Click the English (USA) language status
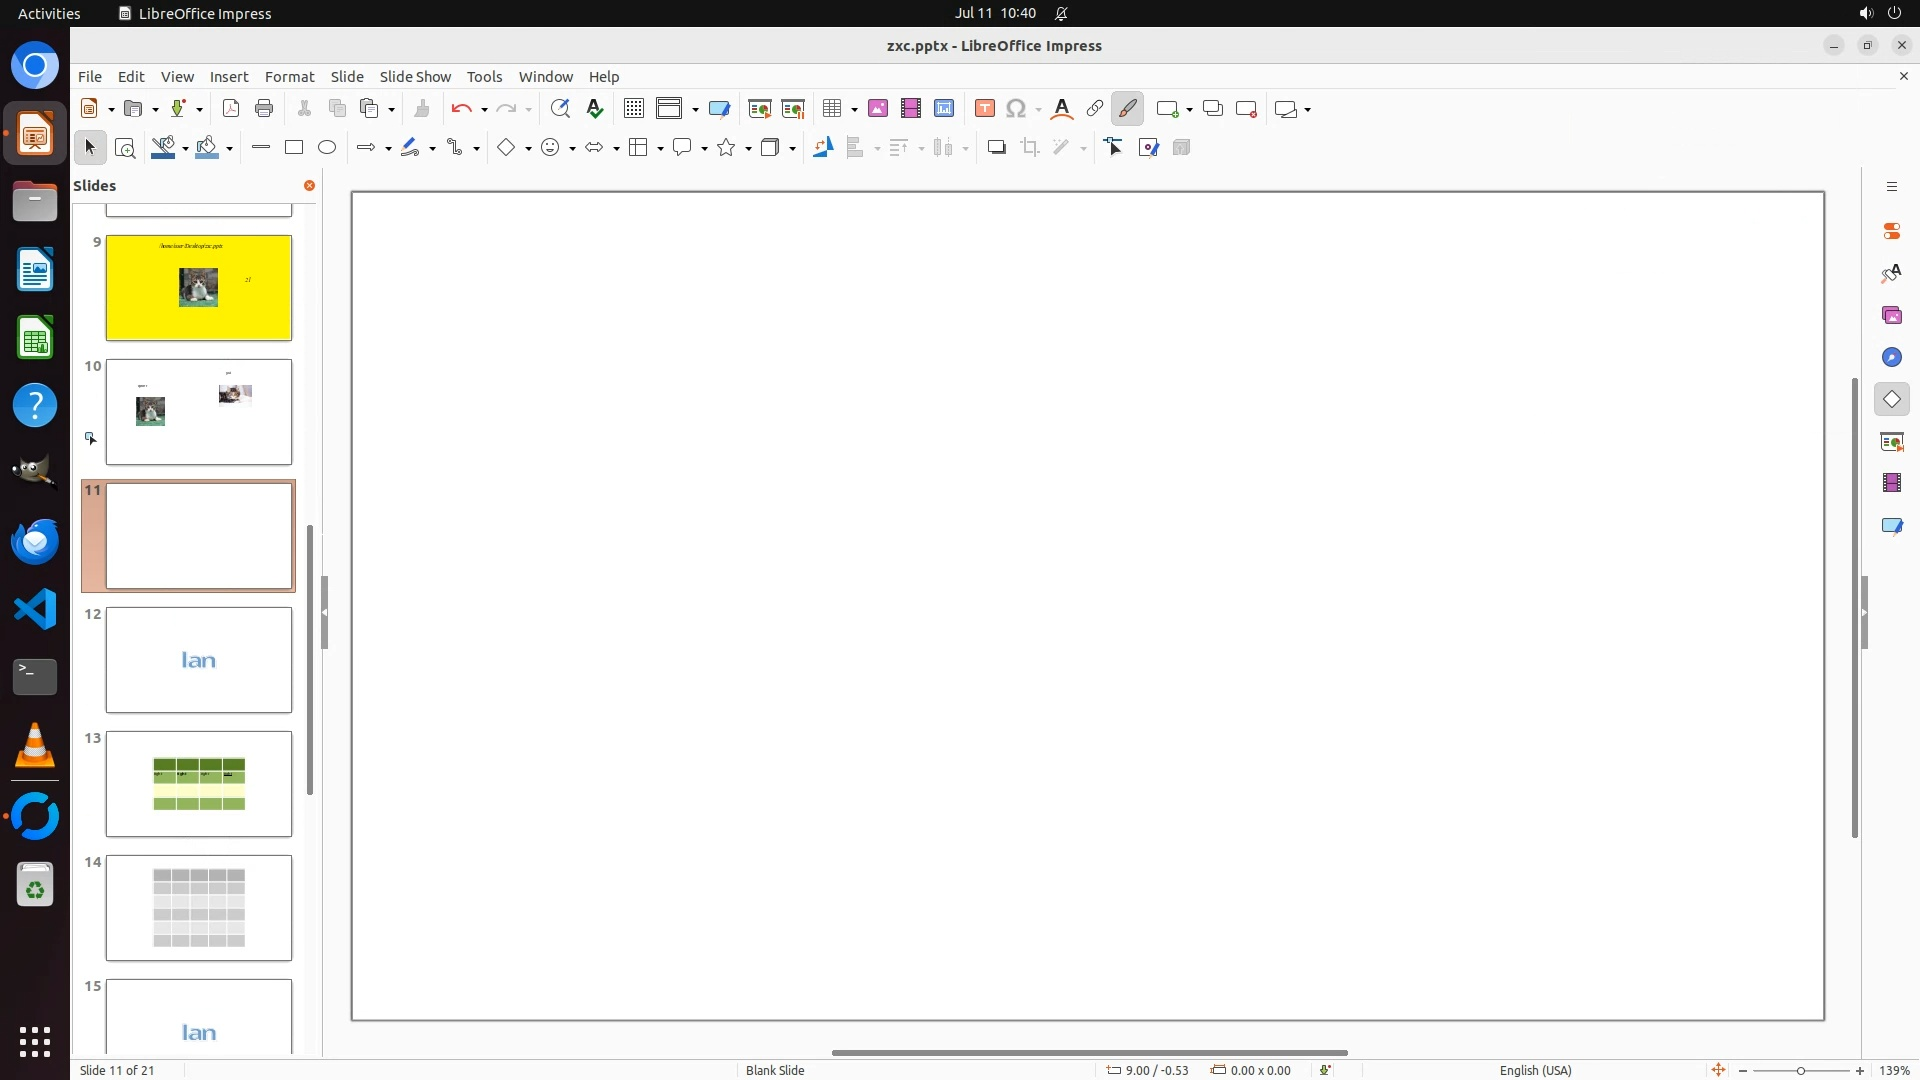 1535,1070
